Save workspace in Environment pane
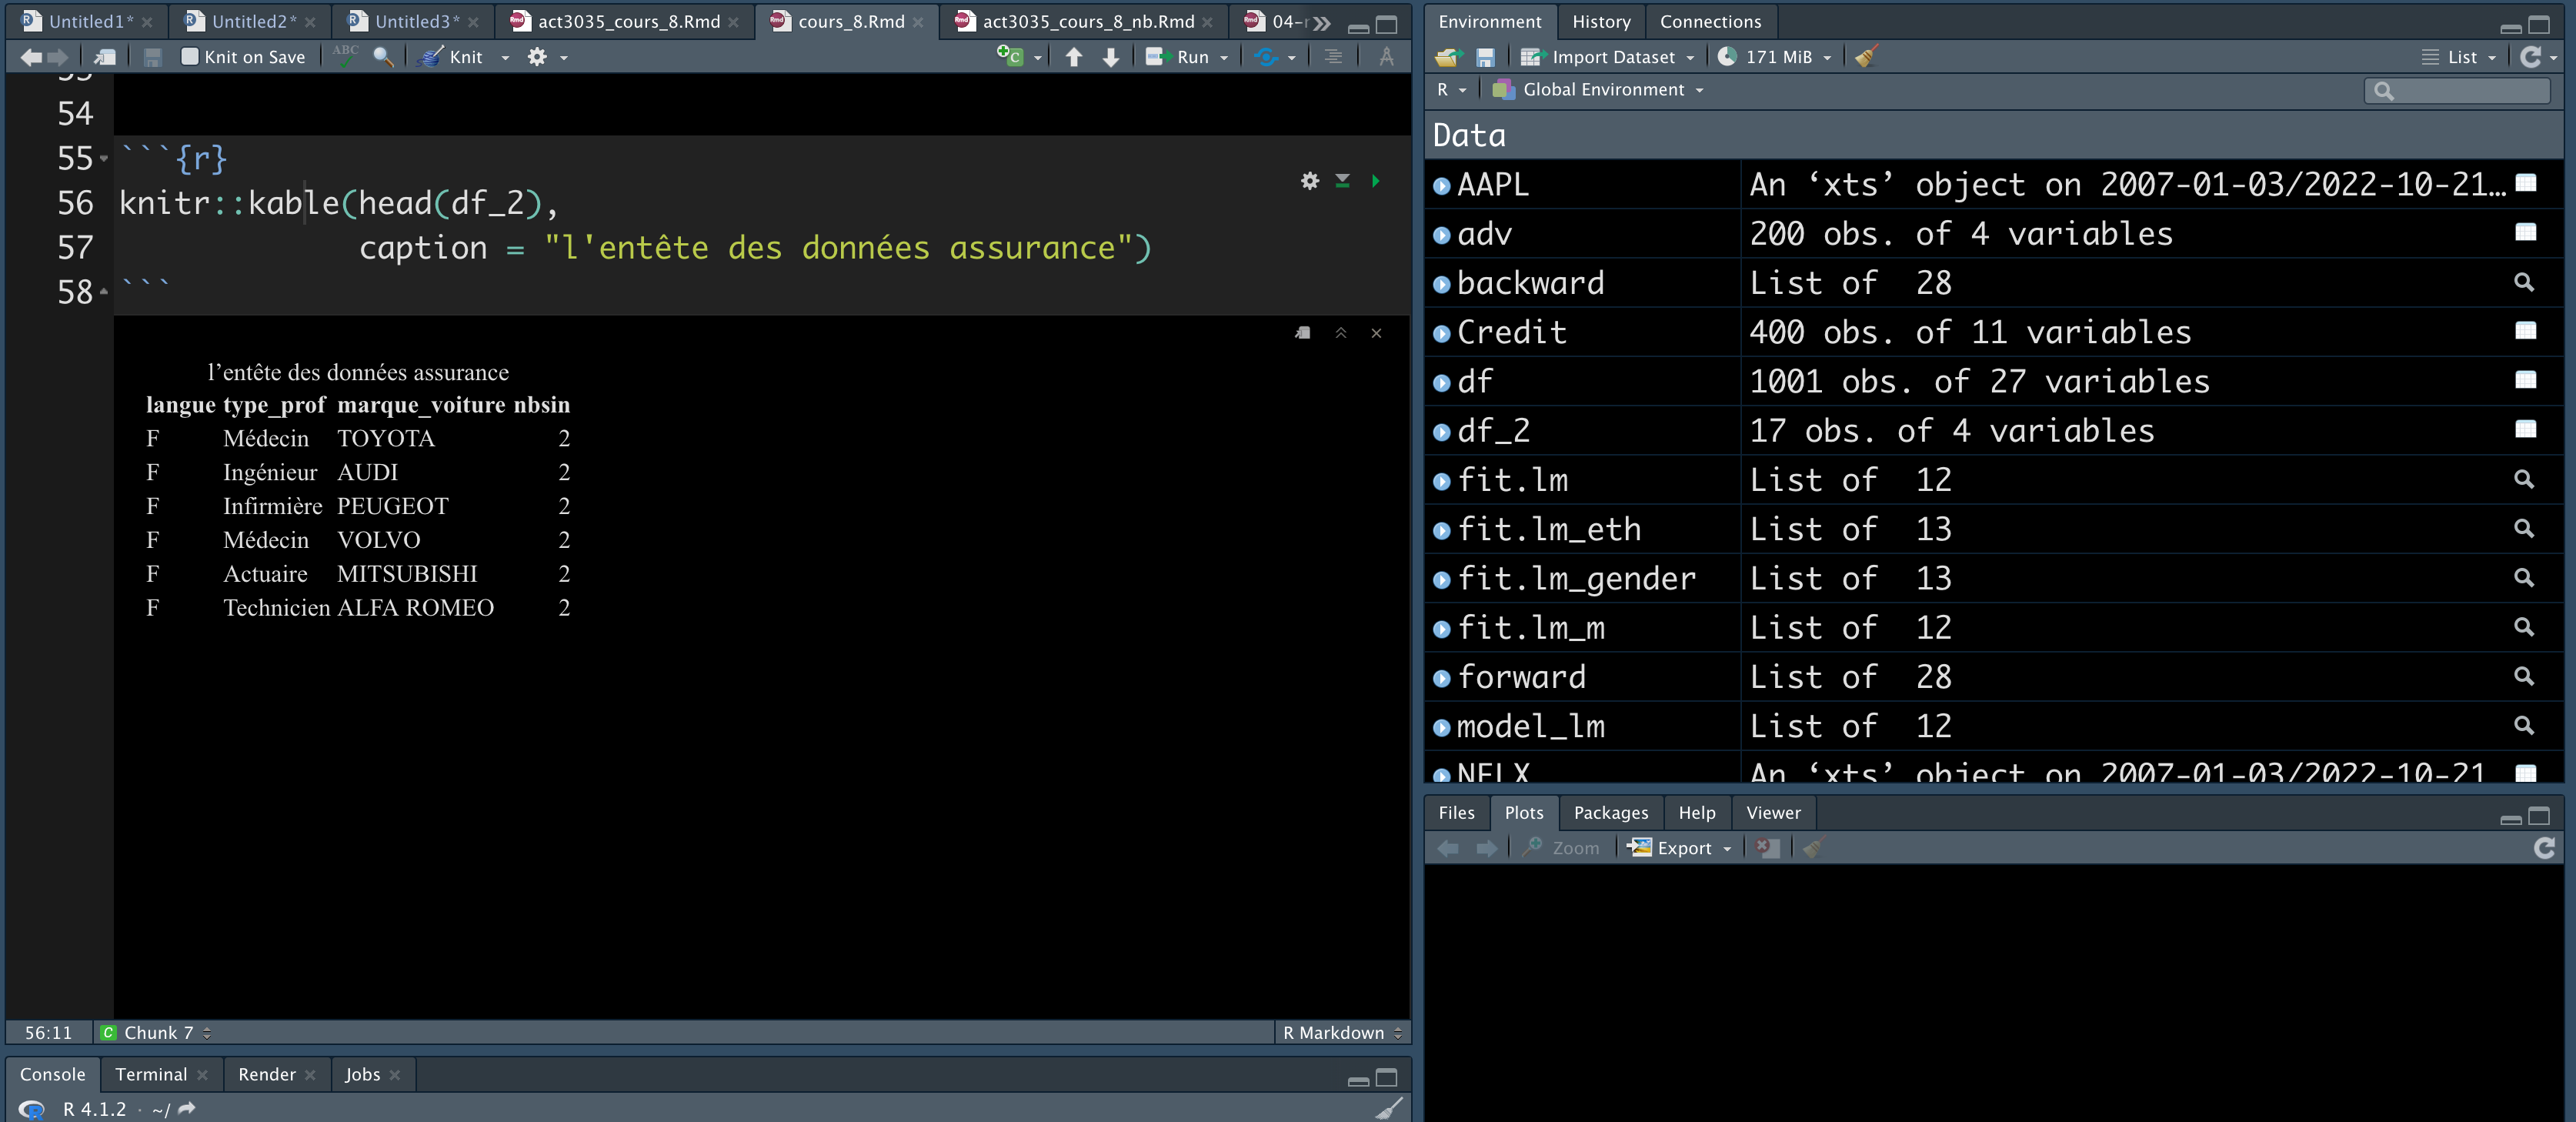2576x1122 pixels. tap(1485, 57)
